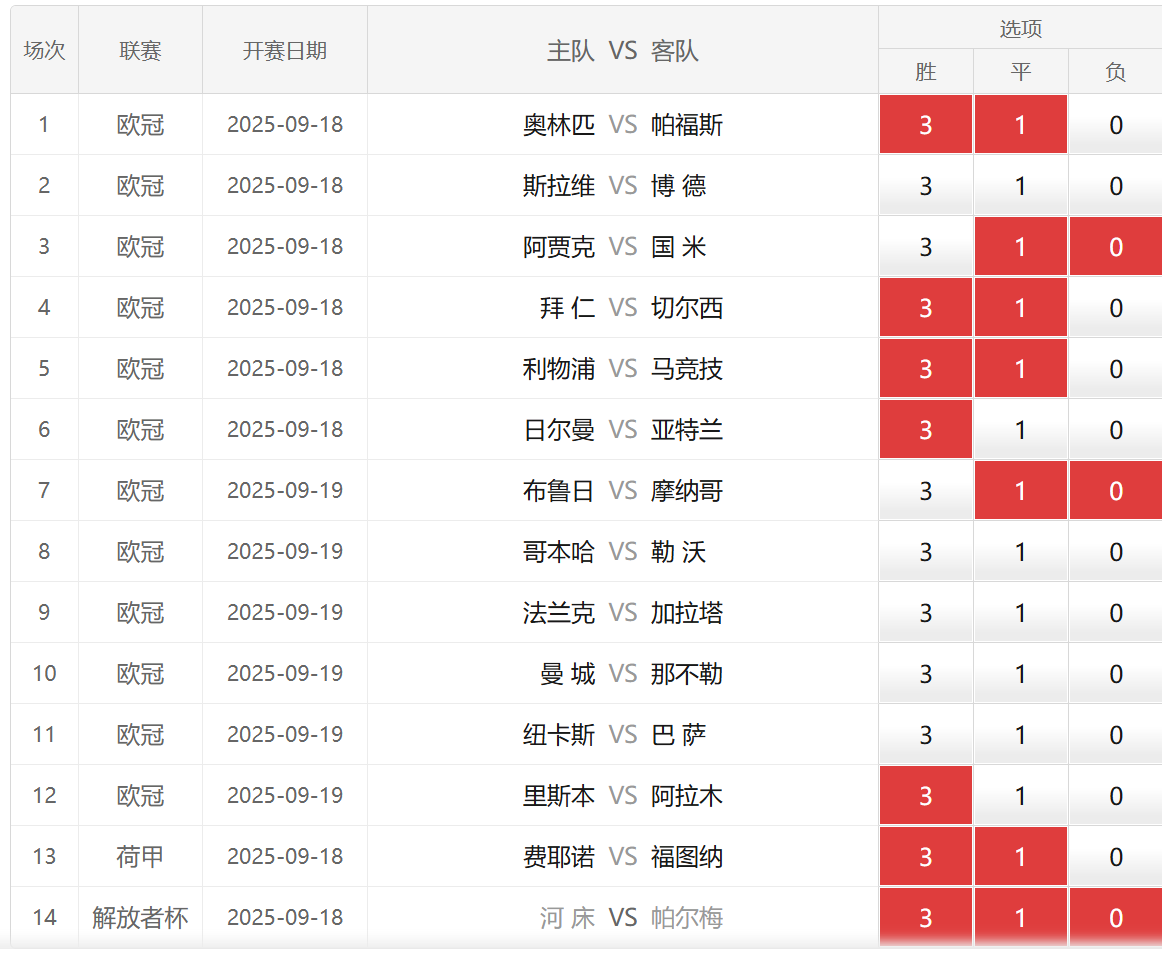Unselect draw (1) for 阿贾克 vs 国米
Screen dimensions: 1162x954
(1020, 247)
